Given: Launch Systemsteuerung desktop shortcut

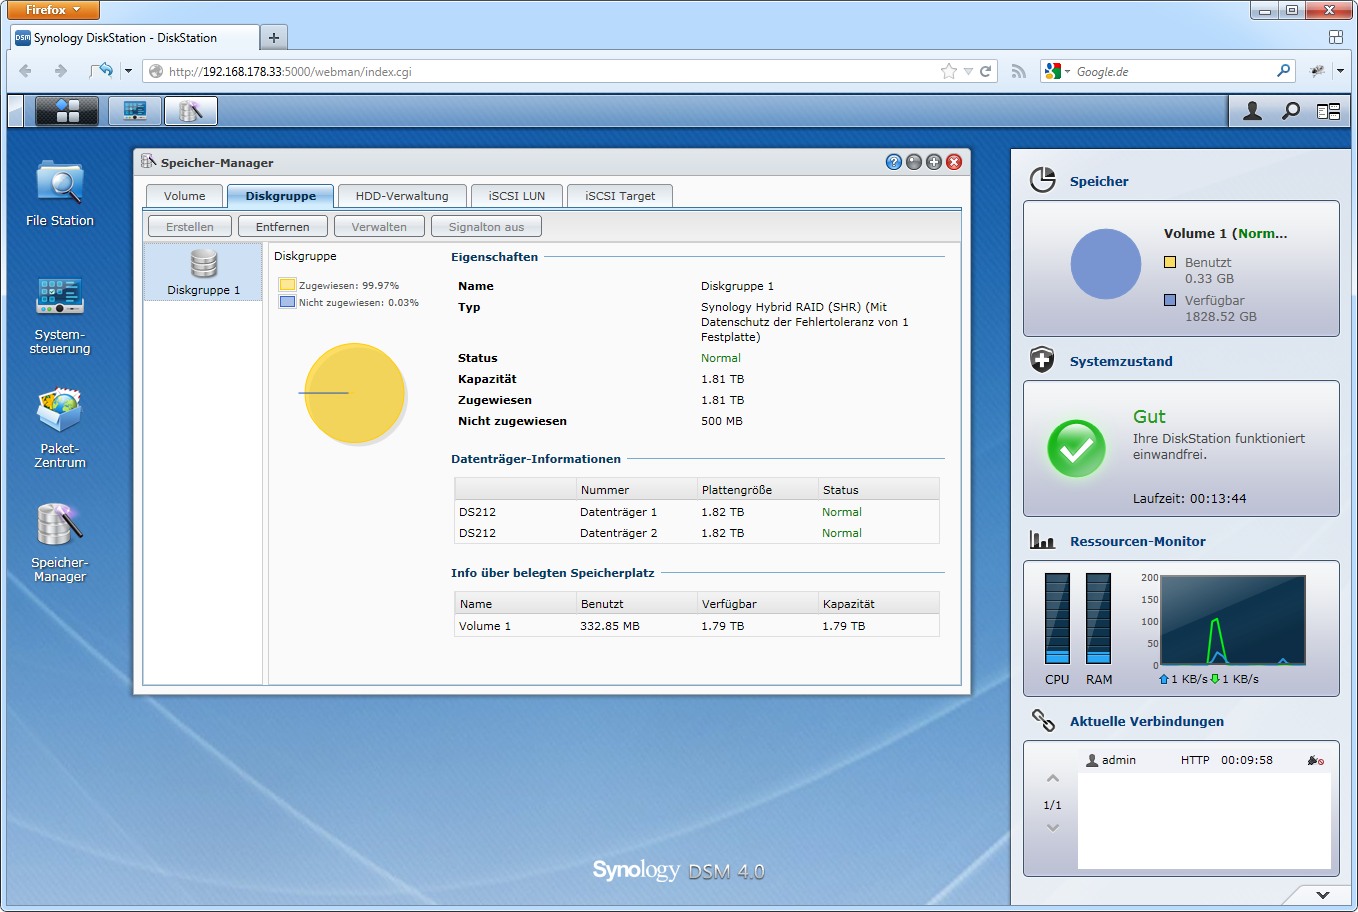Looking at the screenshot, I should (60, 315).
